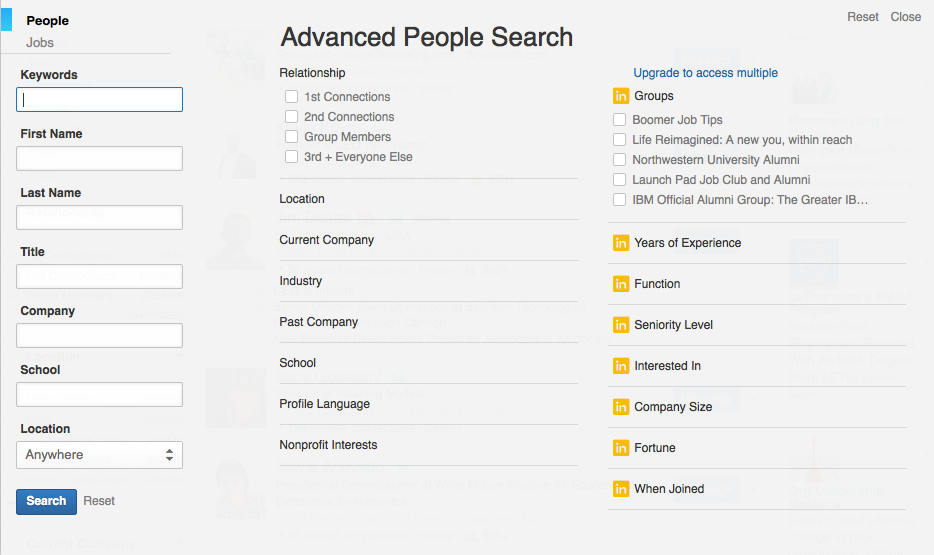Tick the Northwestern University Alumni group checkbox
Screen dimensions: 934x555
(620, 160)
